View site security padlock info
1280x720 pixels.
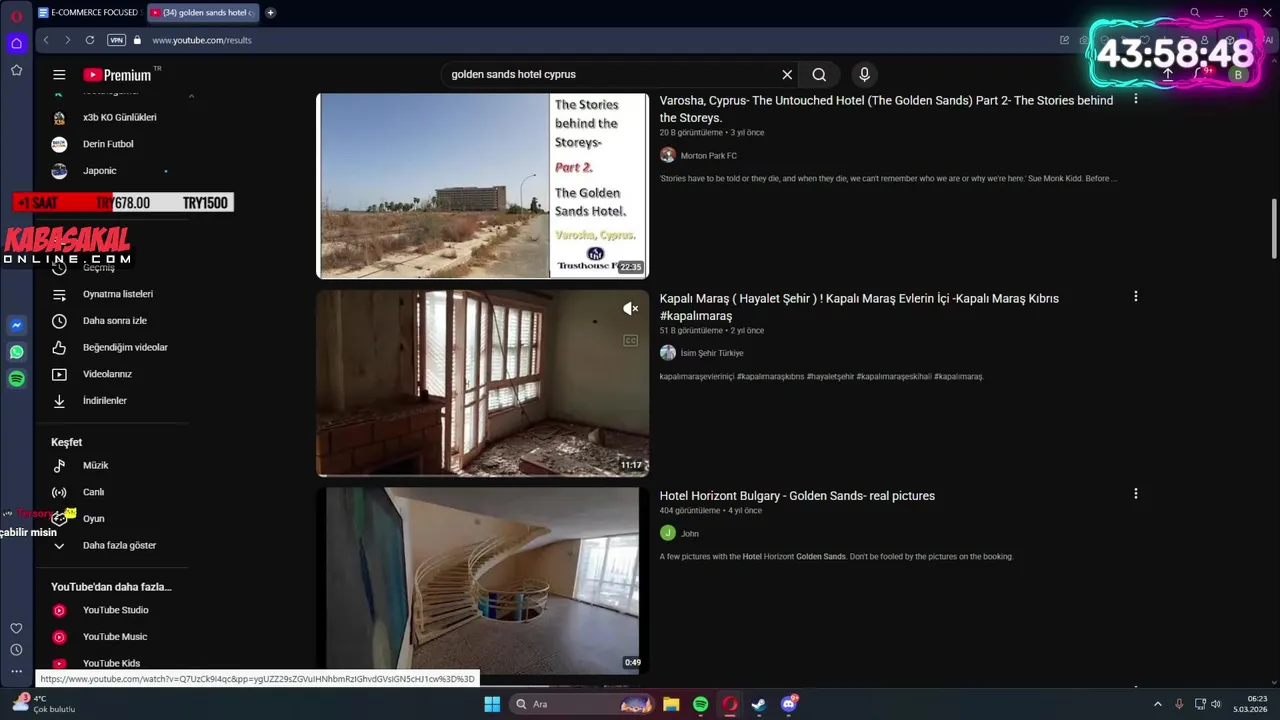click(138, 40)
